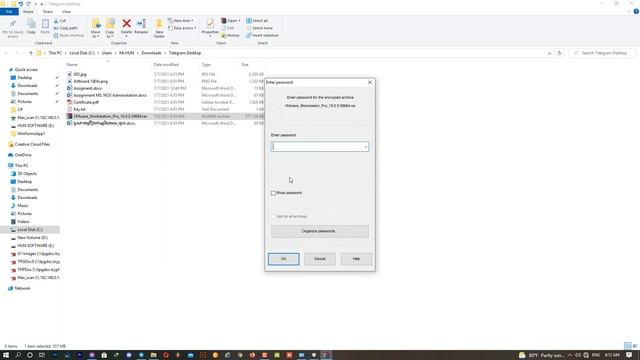This screenshot has width=640, height=360.
Task: Click Downloads in the address breadcrumb
Action: (151, 53)
